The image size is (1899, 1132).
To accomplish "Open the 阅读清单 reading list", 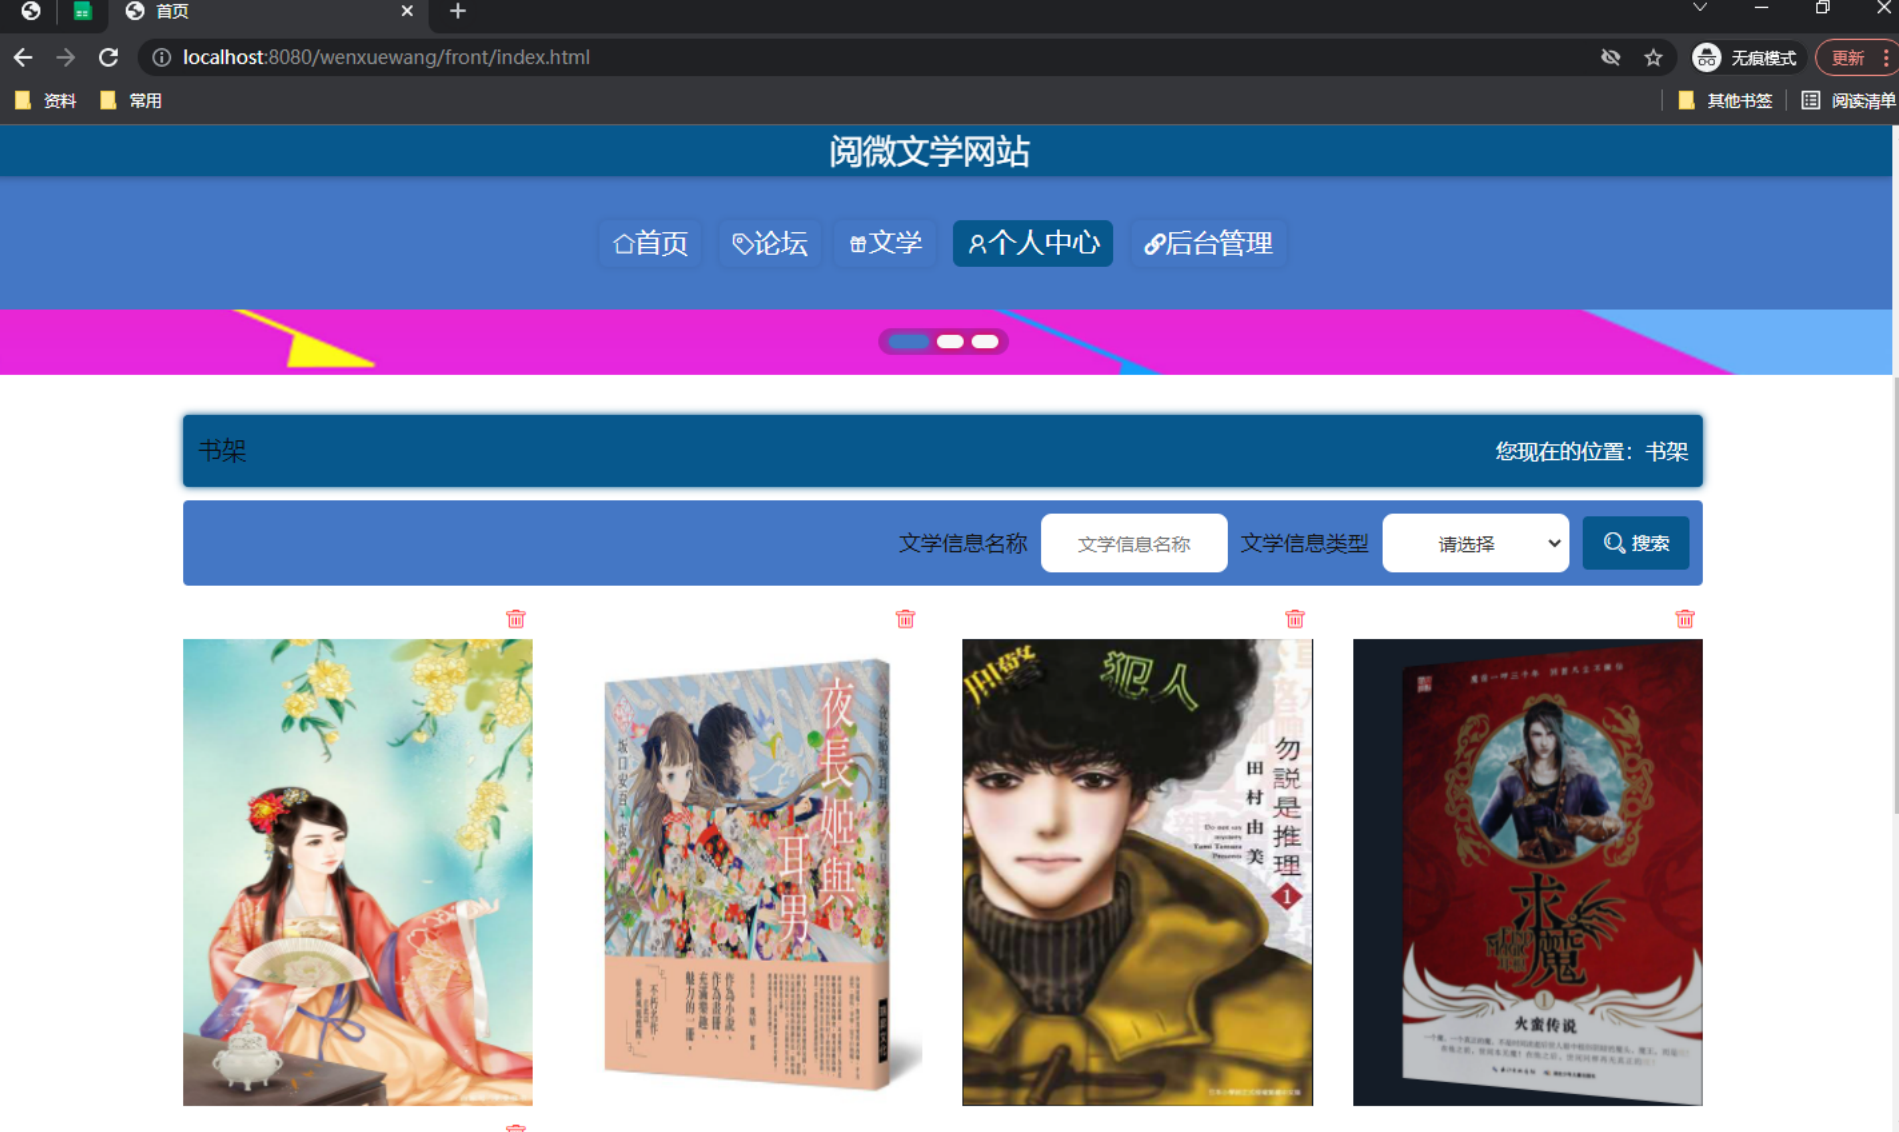I will (1848, 100).
